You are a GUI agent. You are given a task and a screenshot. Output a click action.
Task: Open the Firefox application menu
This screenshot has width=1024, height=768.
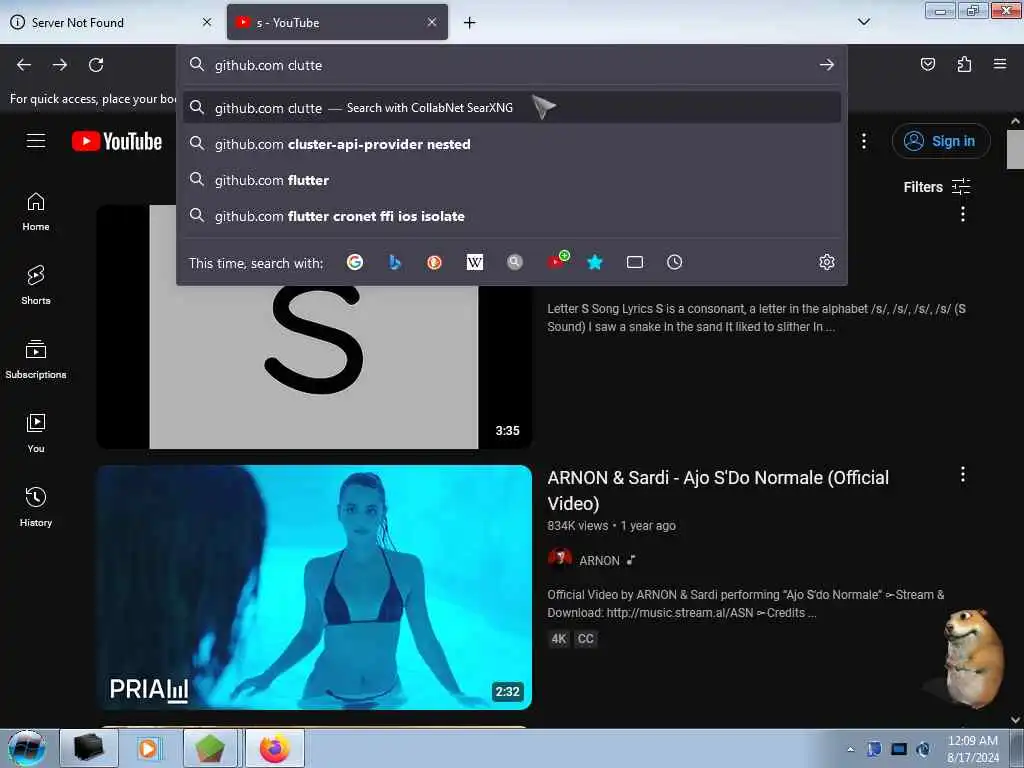[x=1000, y=64]
